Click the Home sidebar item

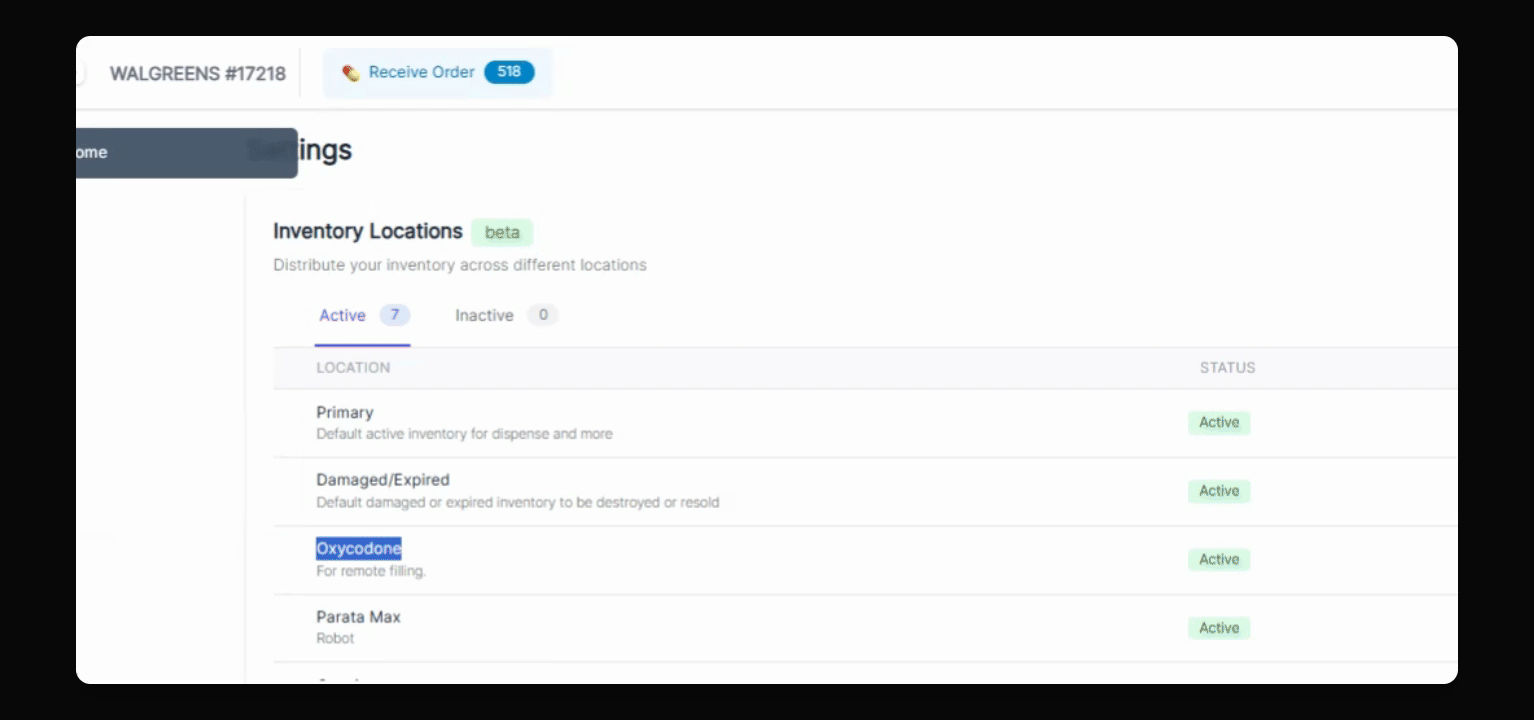pyautogui.click(x=187, y=153)
